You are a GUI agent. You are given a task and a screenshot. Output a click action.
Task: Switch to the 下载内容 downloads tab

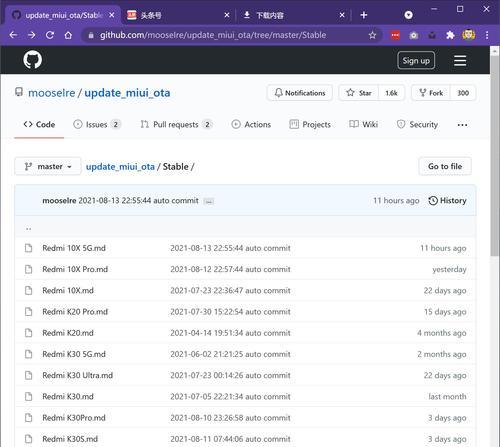292,15
